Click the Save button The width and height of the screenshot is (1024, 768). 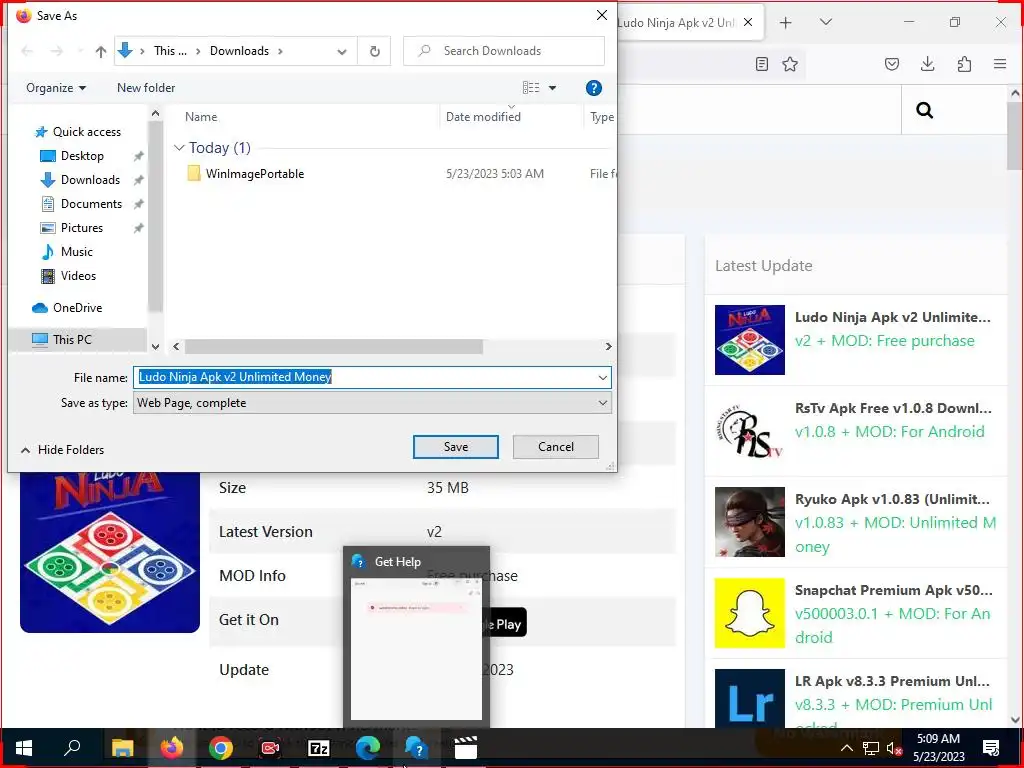pos(455,447)
